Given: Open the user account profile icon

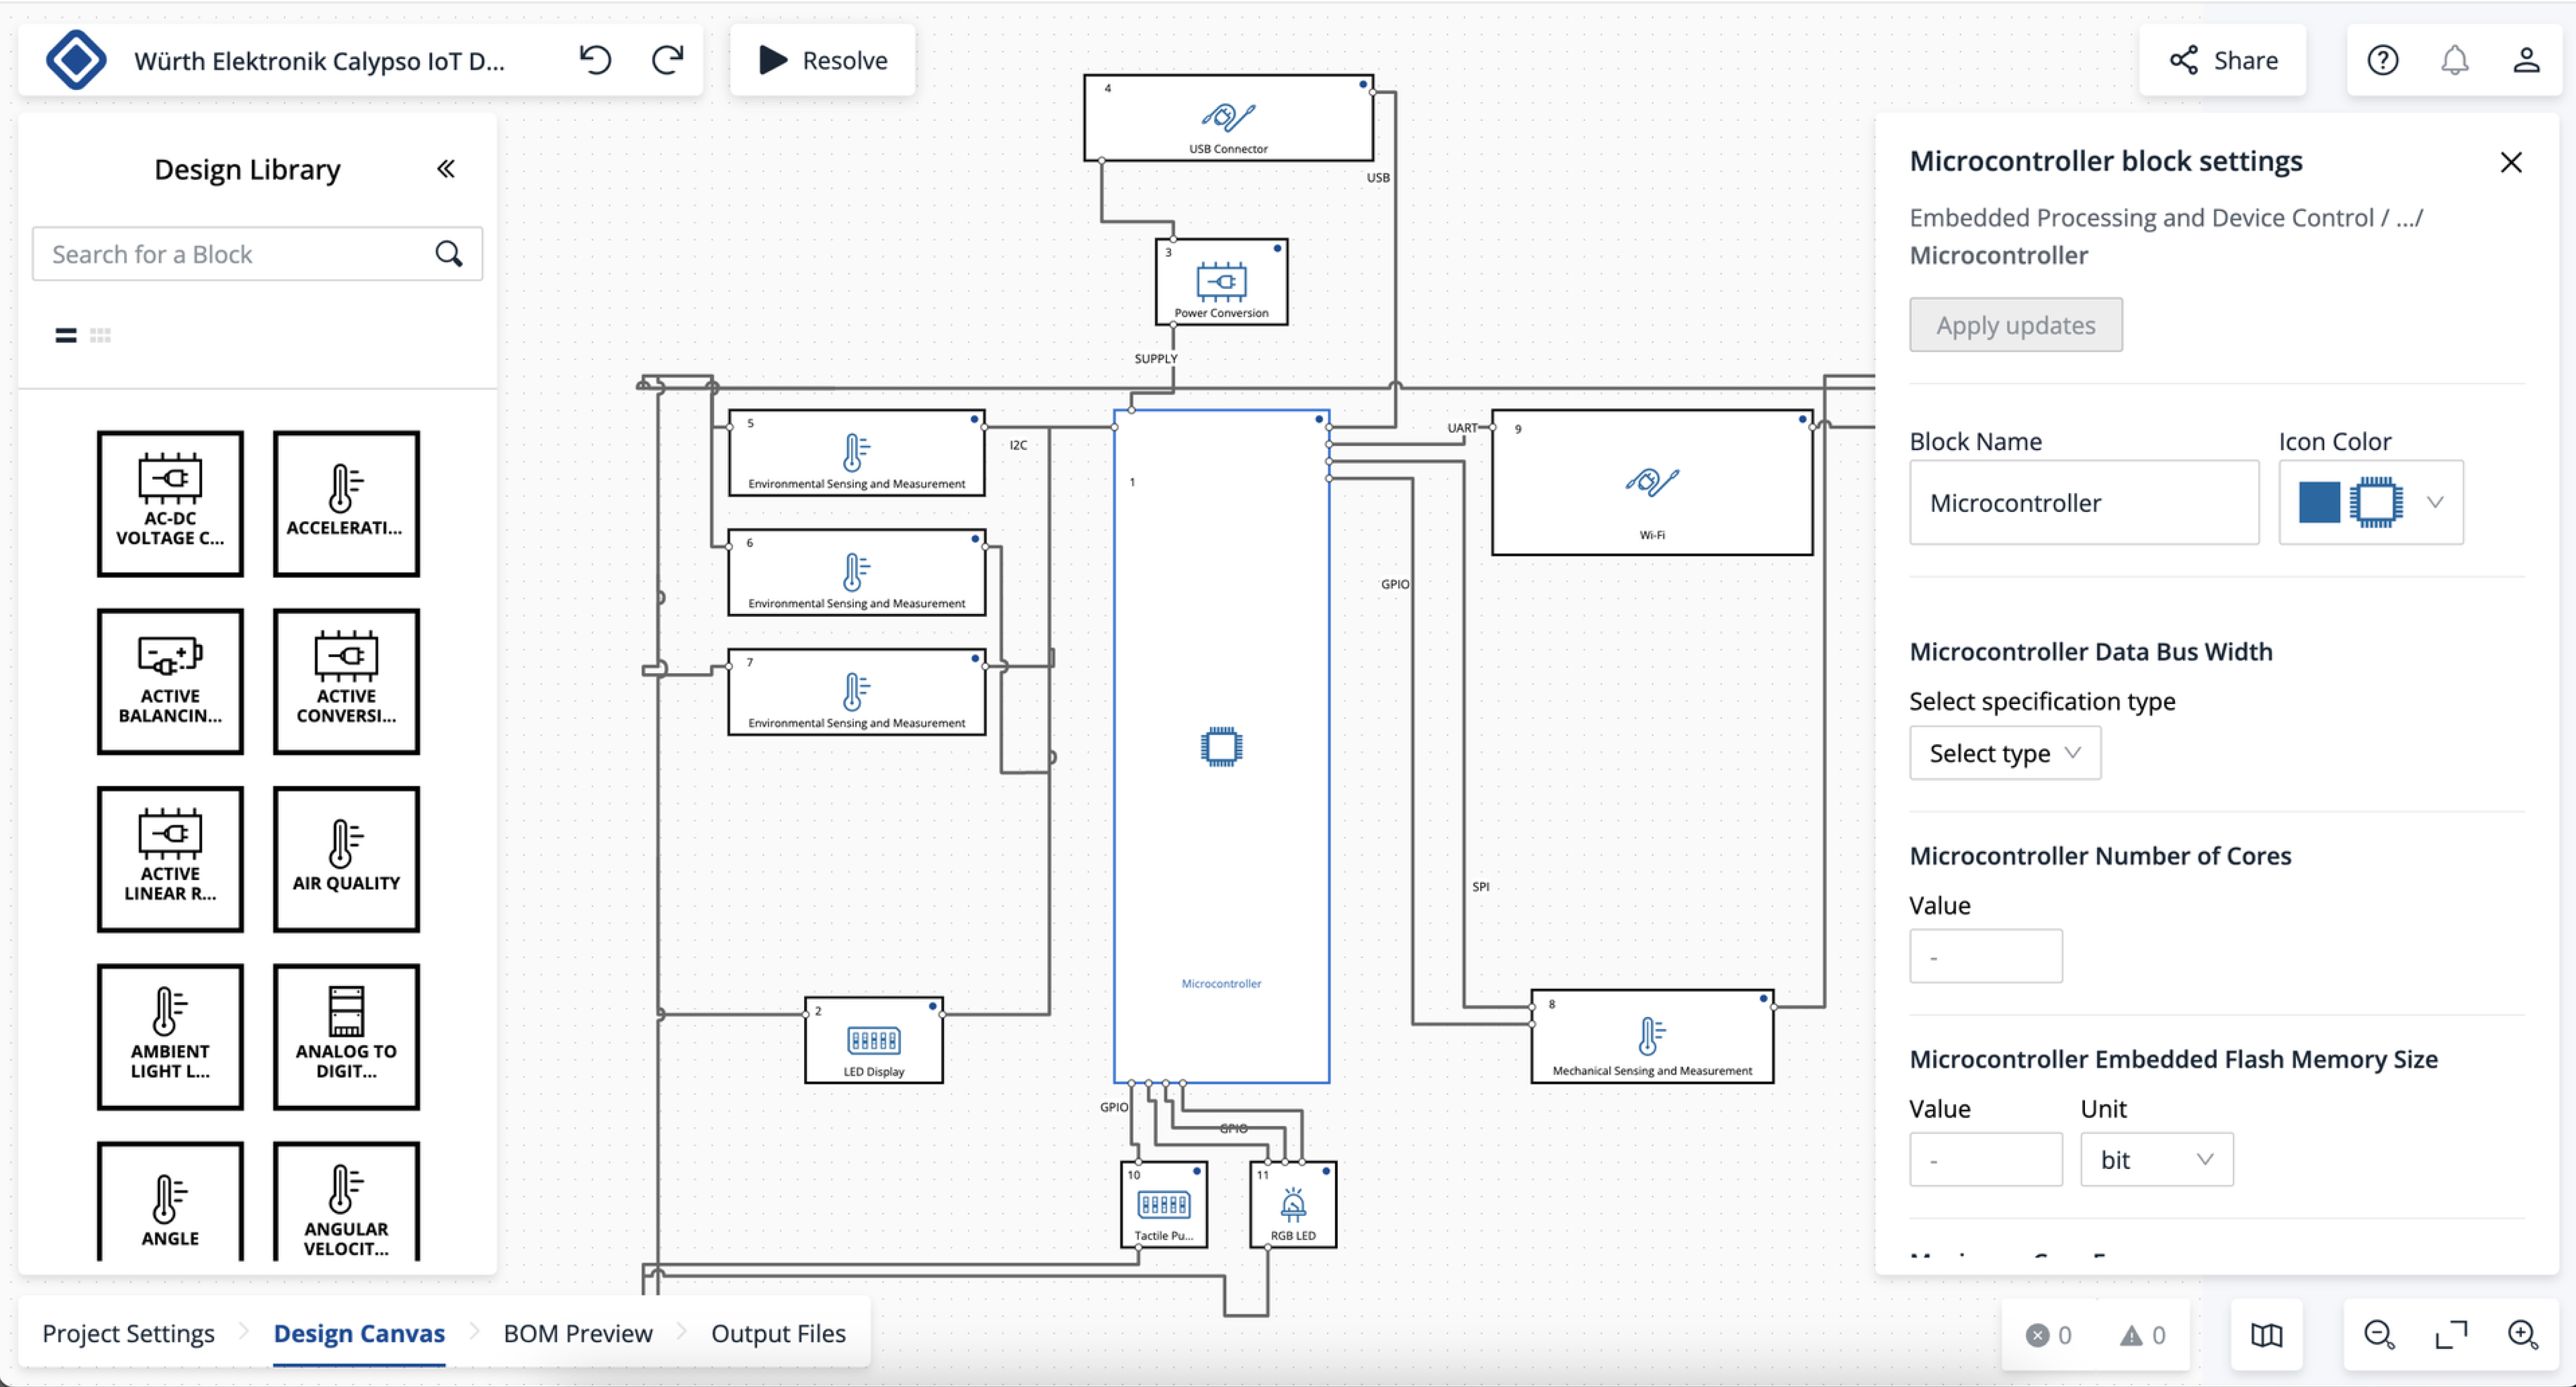Looking at the screenshot, I should click(x=2525, y=60).
